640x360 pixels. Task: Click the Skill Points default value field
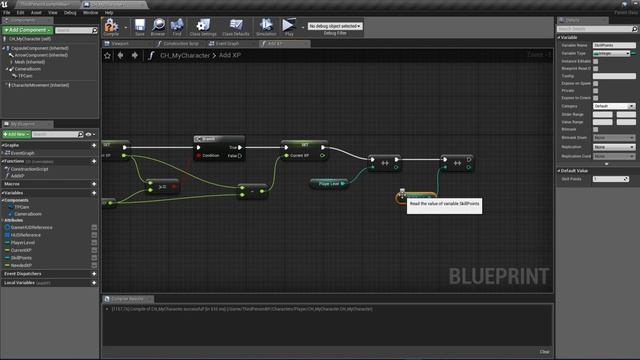[x=611, y=179]
